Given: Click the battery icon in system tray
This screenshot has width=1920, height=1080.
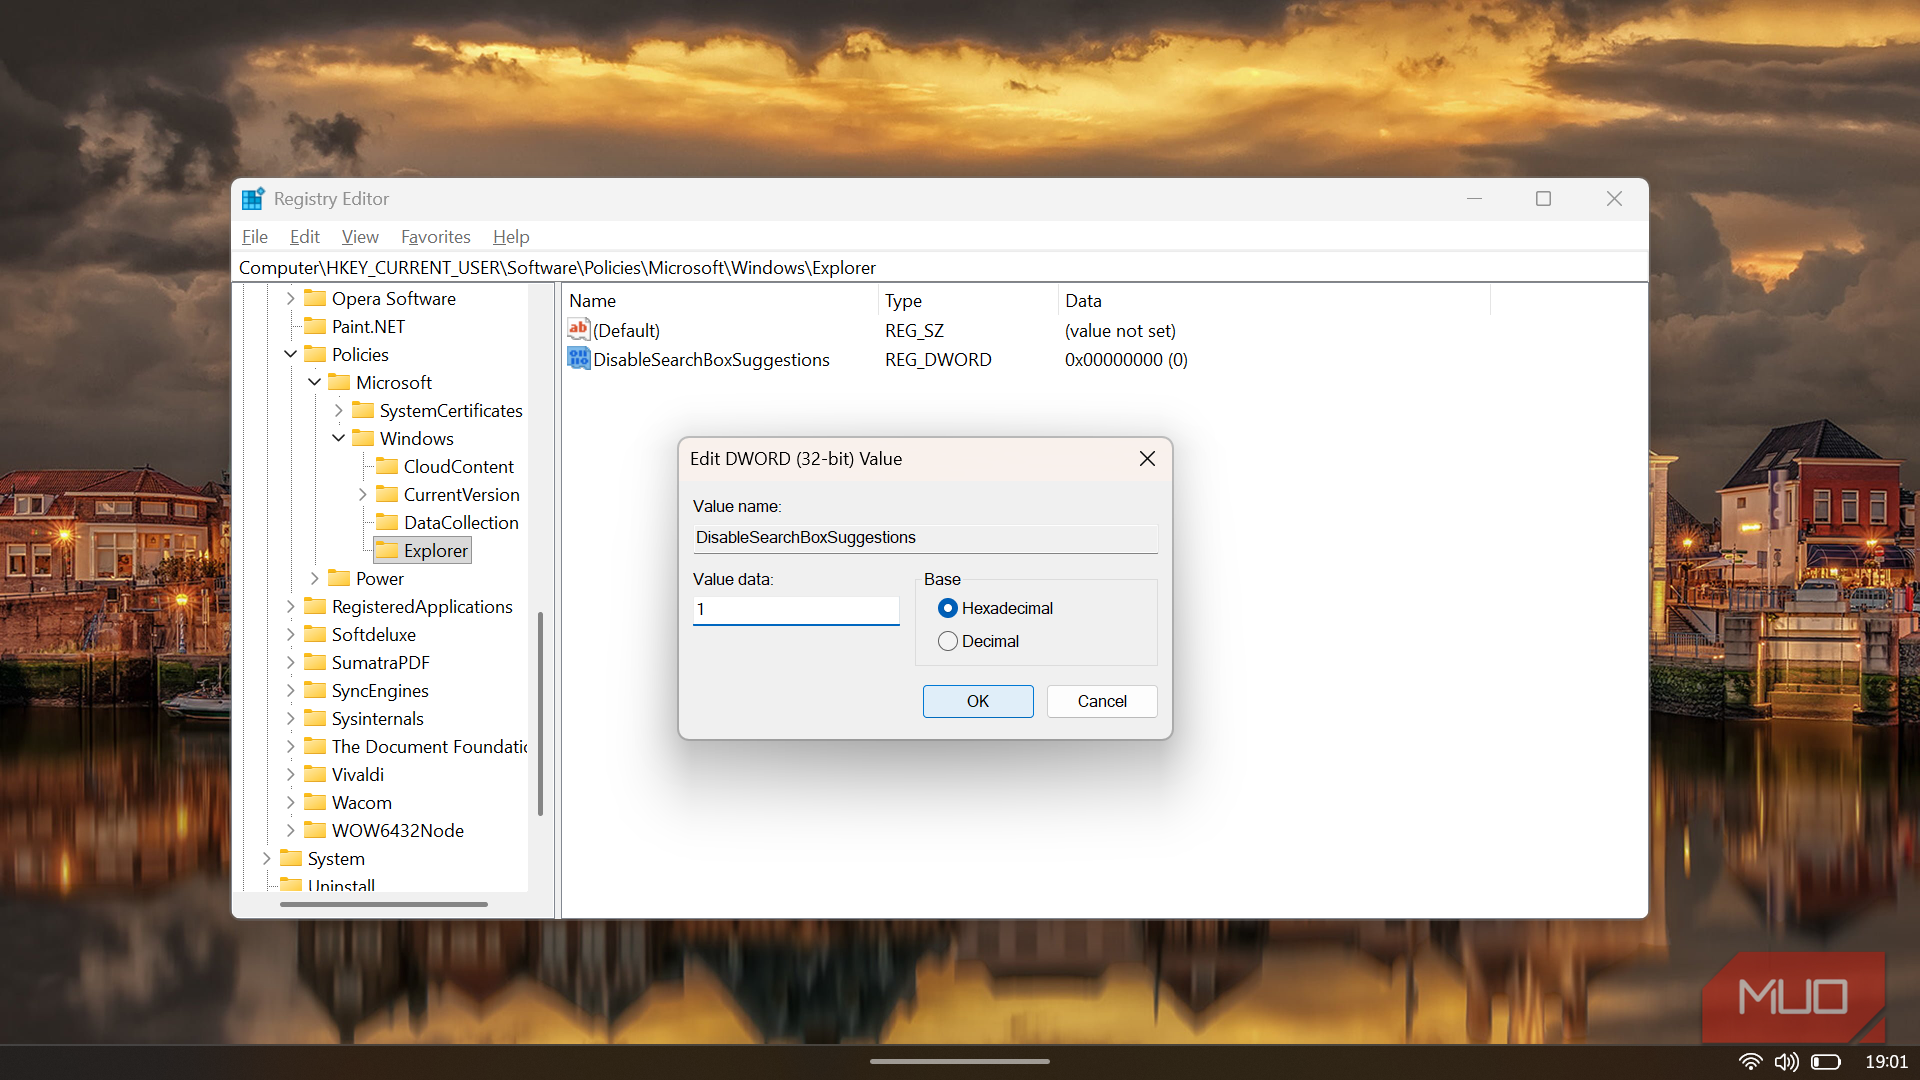Looking at the screenshot, I should 1826,1062.
